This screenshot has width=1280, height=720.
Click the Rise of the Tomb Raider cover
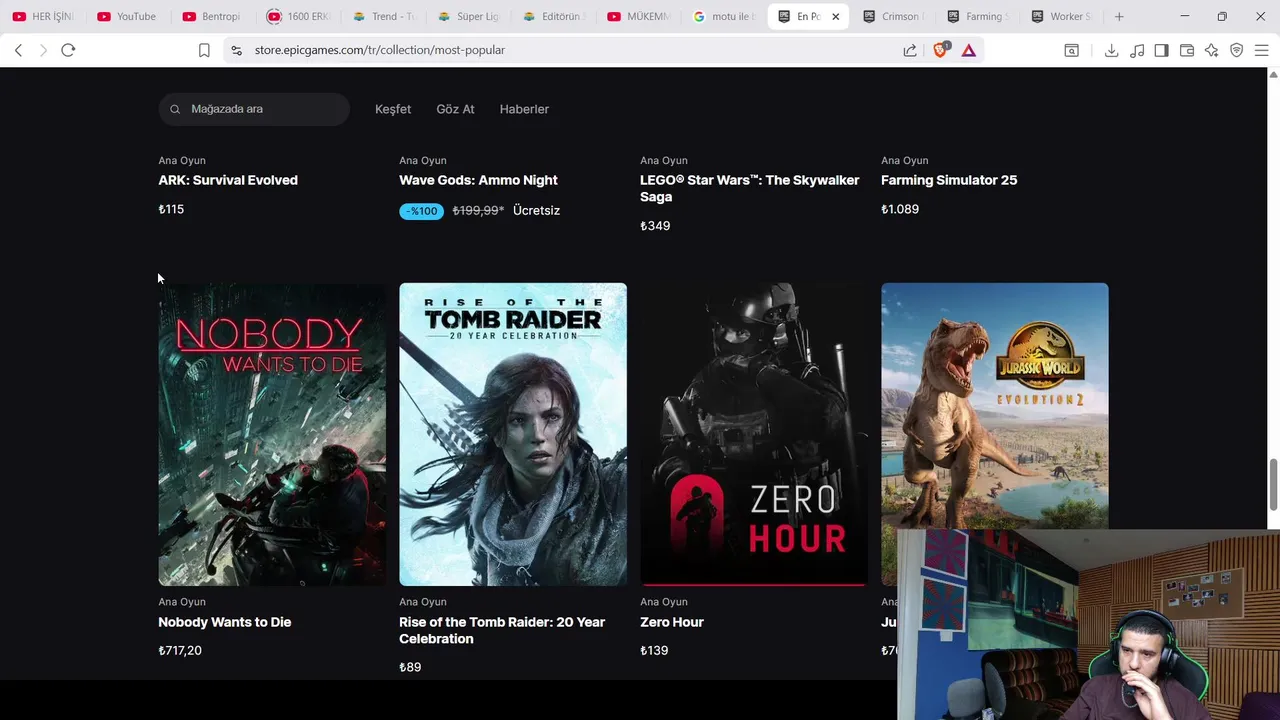pos(513,434)
